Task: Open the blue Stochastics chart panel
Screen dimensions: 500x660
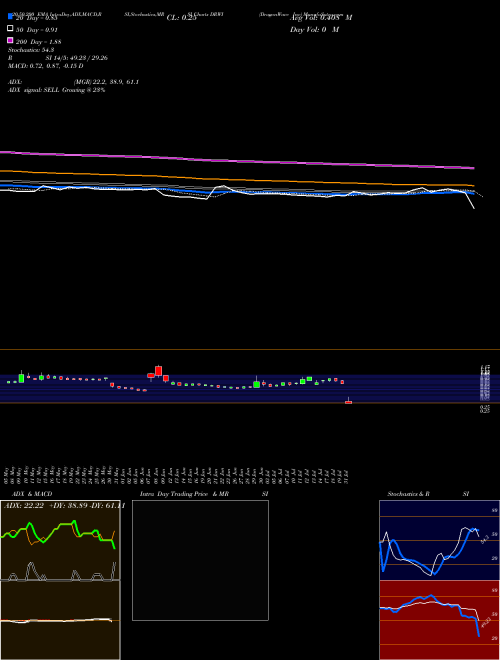Action: click(439, 540)
